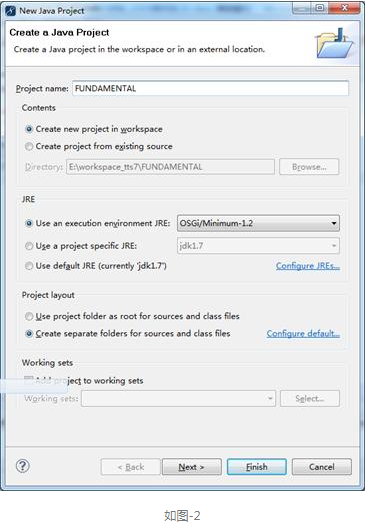
Task: Open the Configure JREs link
Action: pyautogui.click(x=308, y=266)
